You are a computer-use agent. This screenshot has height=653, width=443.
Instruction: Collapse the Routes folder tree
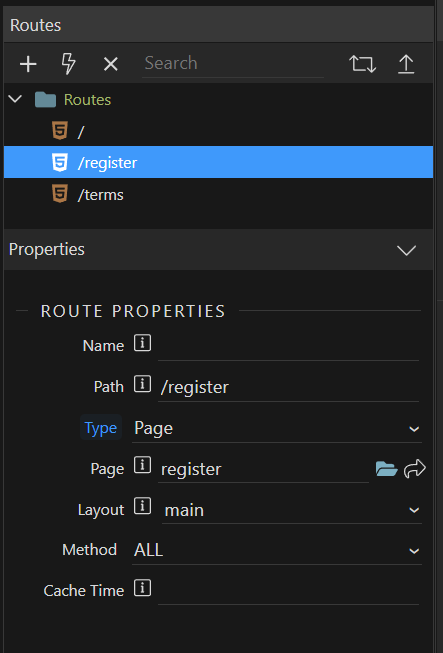[15, 99]
